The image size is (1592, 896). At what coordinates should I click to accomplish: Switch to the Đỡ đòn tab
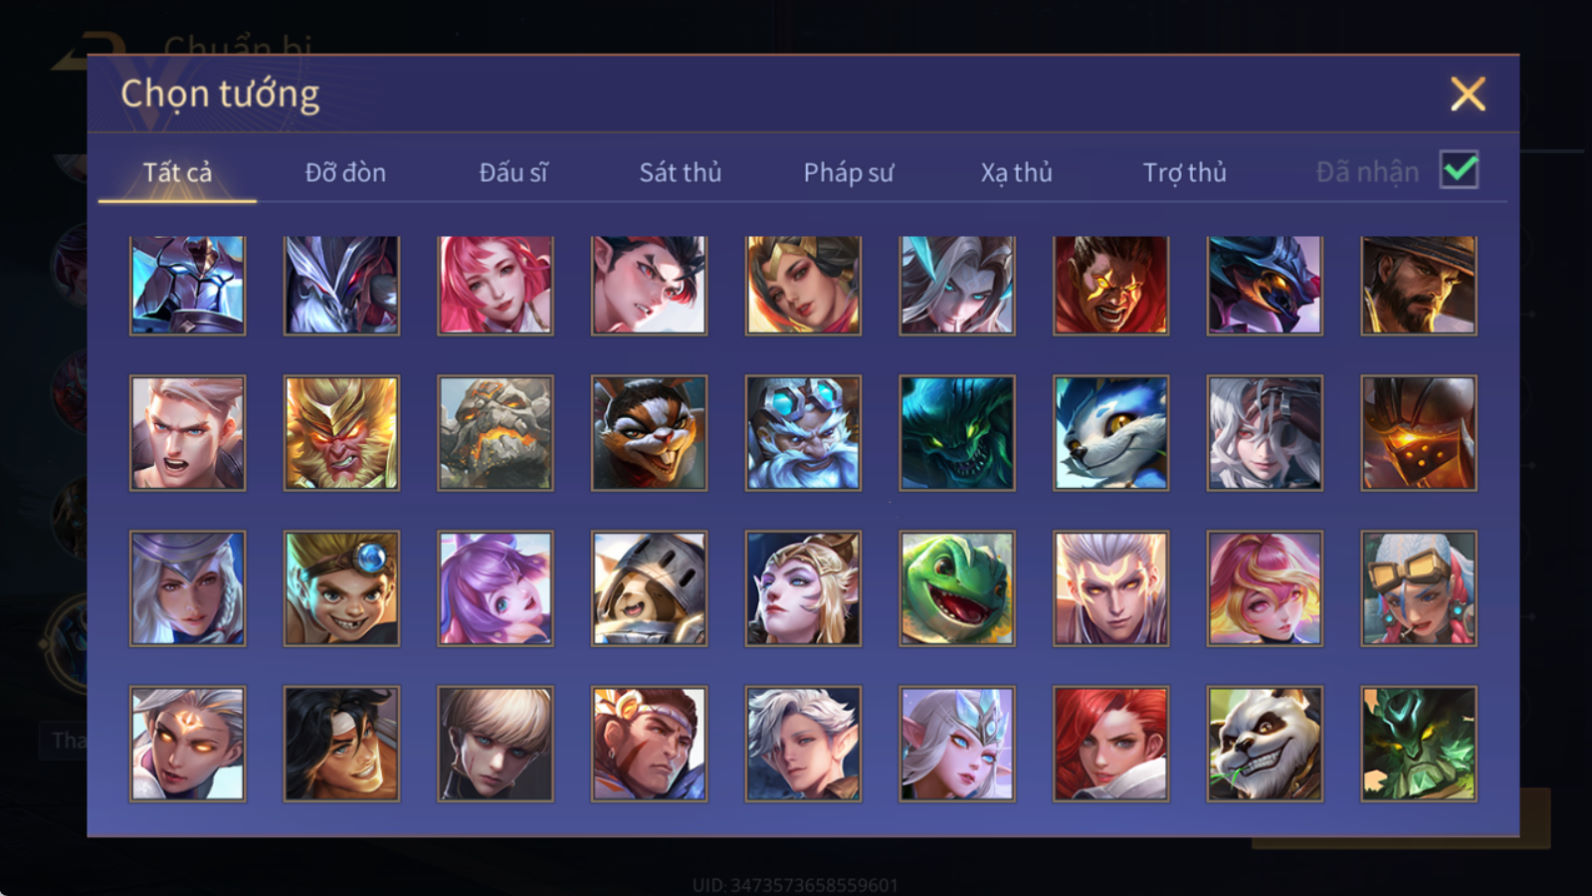[345, 172]
